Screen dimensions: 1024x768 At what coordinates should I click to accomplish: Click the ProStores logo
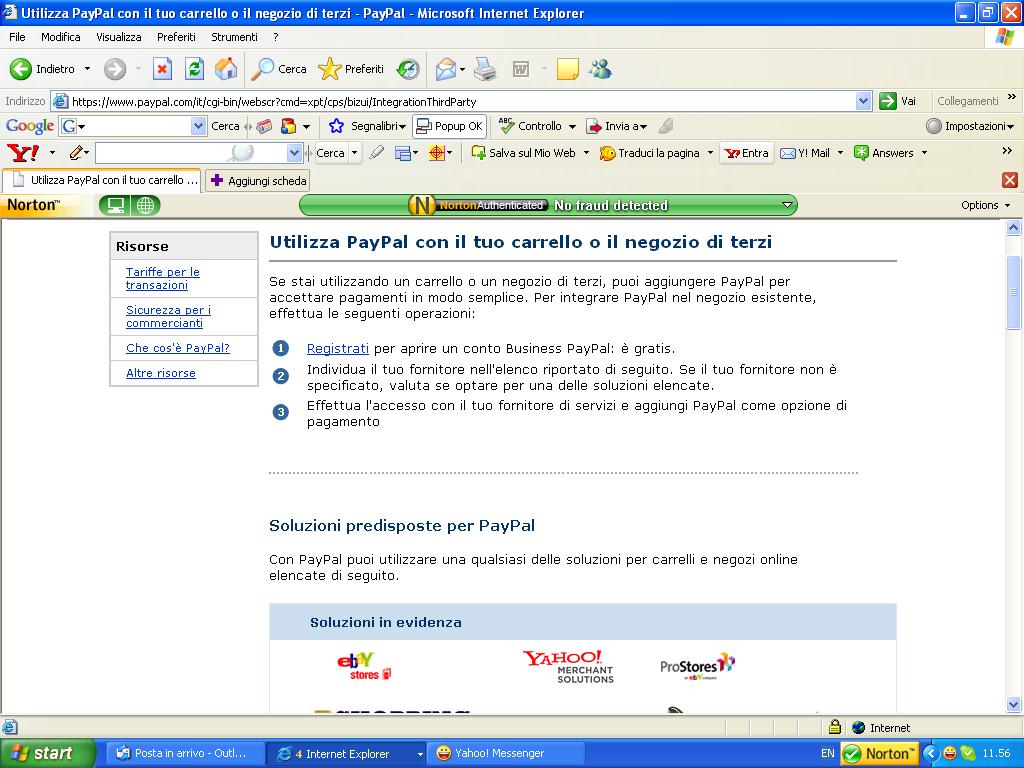click(697, 666)
